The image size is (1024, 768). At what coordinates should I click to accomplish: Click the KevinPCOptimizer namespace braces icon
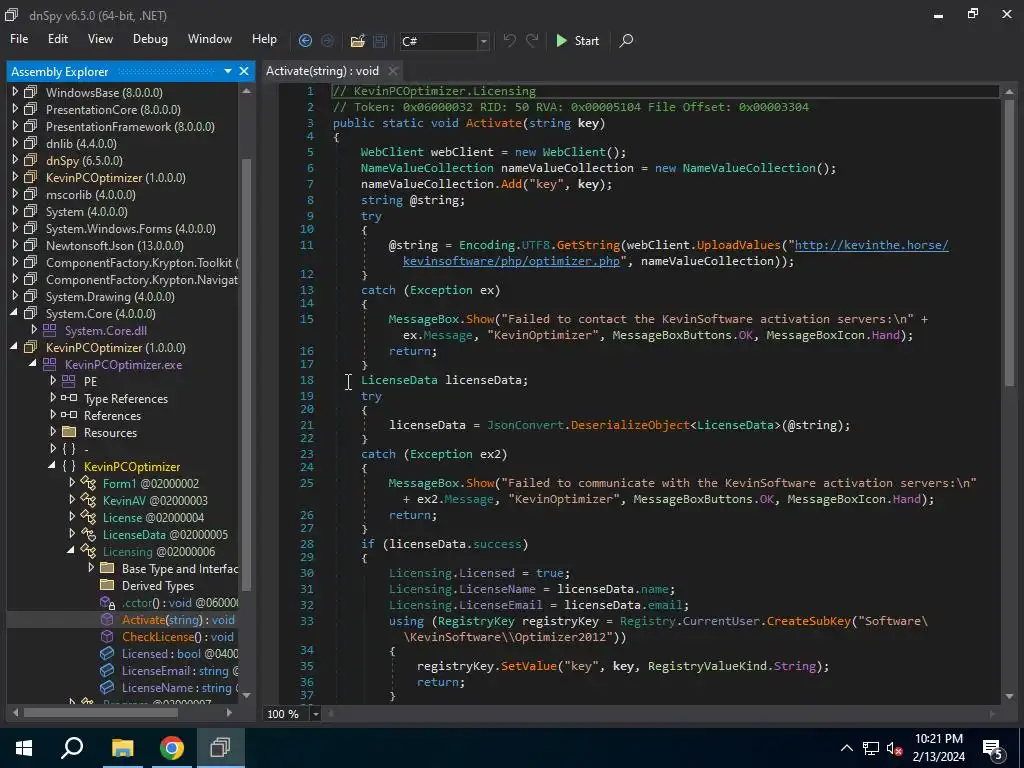point(69,466)
